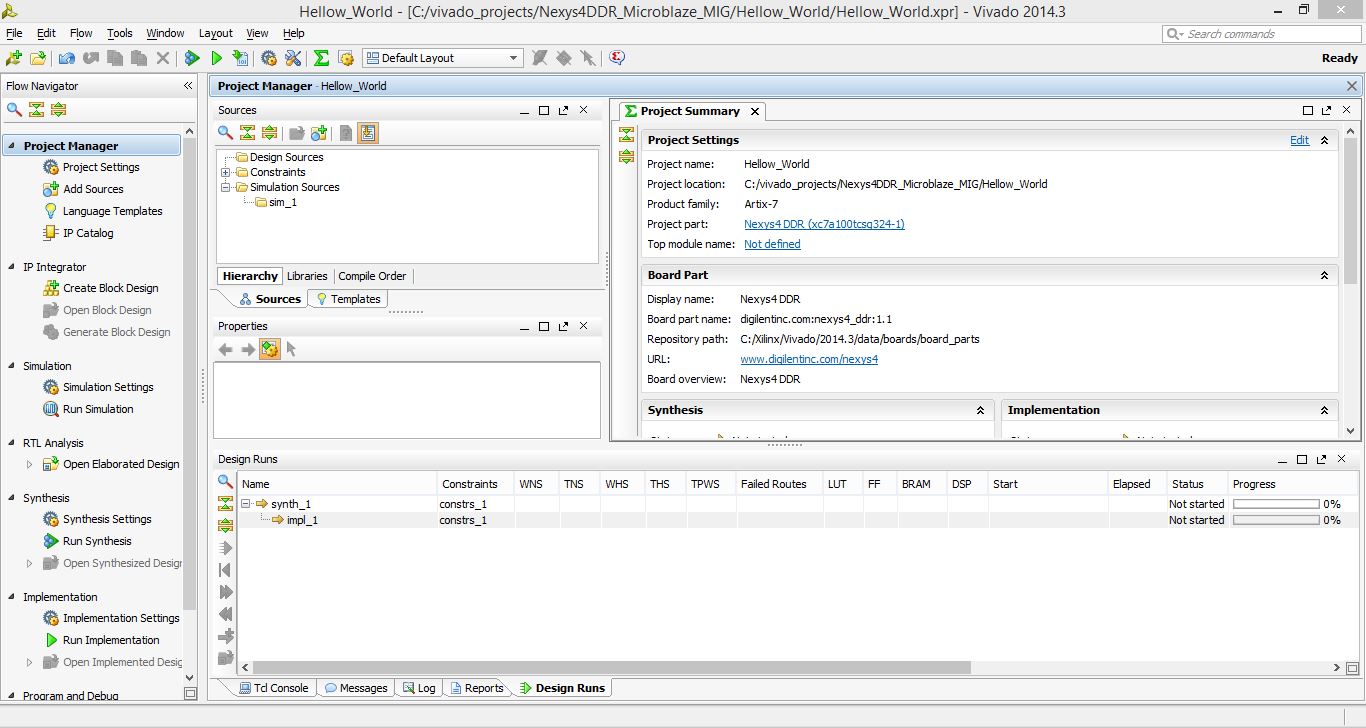1366x728 pixels.
Task: Click the Edit link in Project Settings
Action: click(x=1299, y=140)
